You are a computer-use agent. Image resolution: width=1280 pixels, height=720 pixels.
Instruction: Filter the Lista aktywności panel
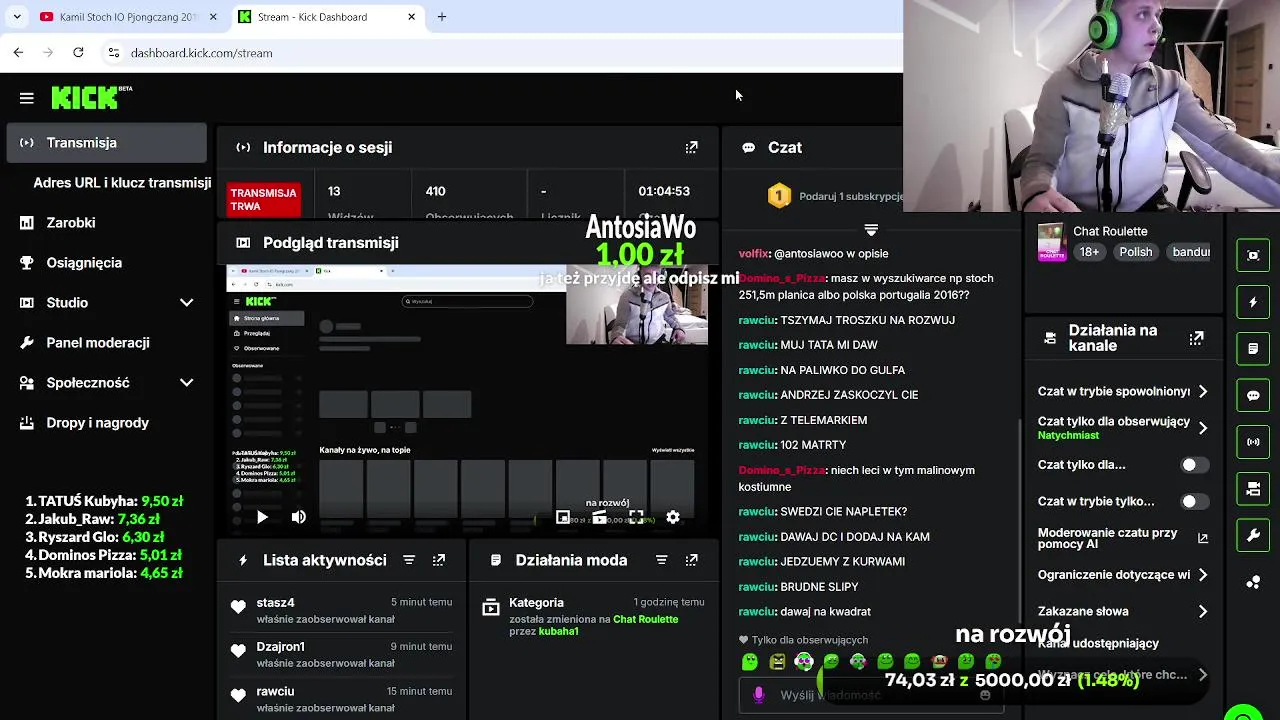[x=409, y=560]
